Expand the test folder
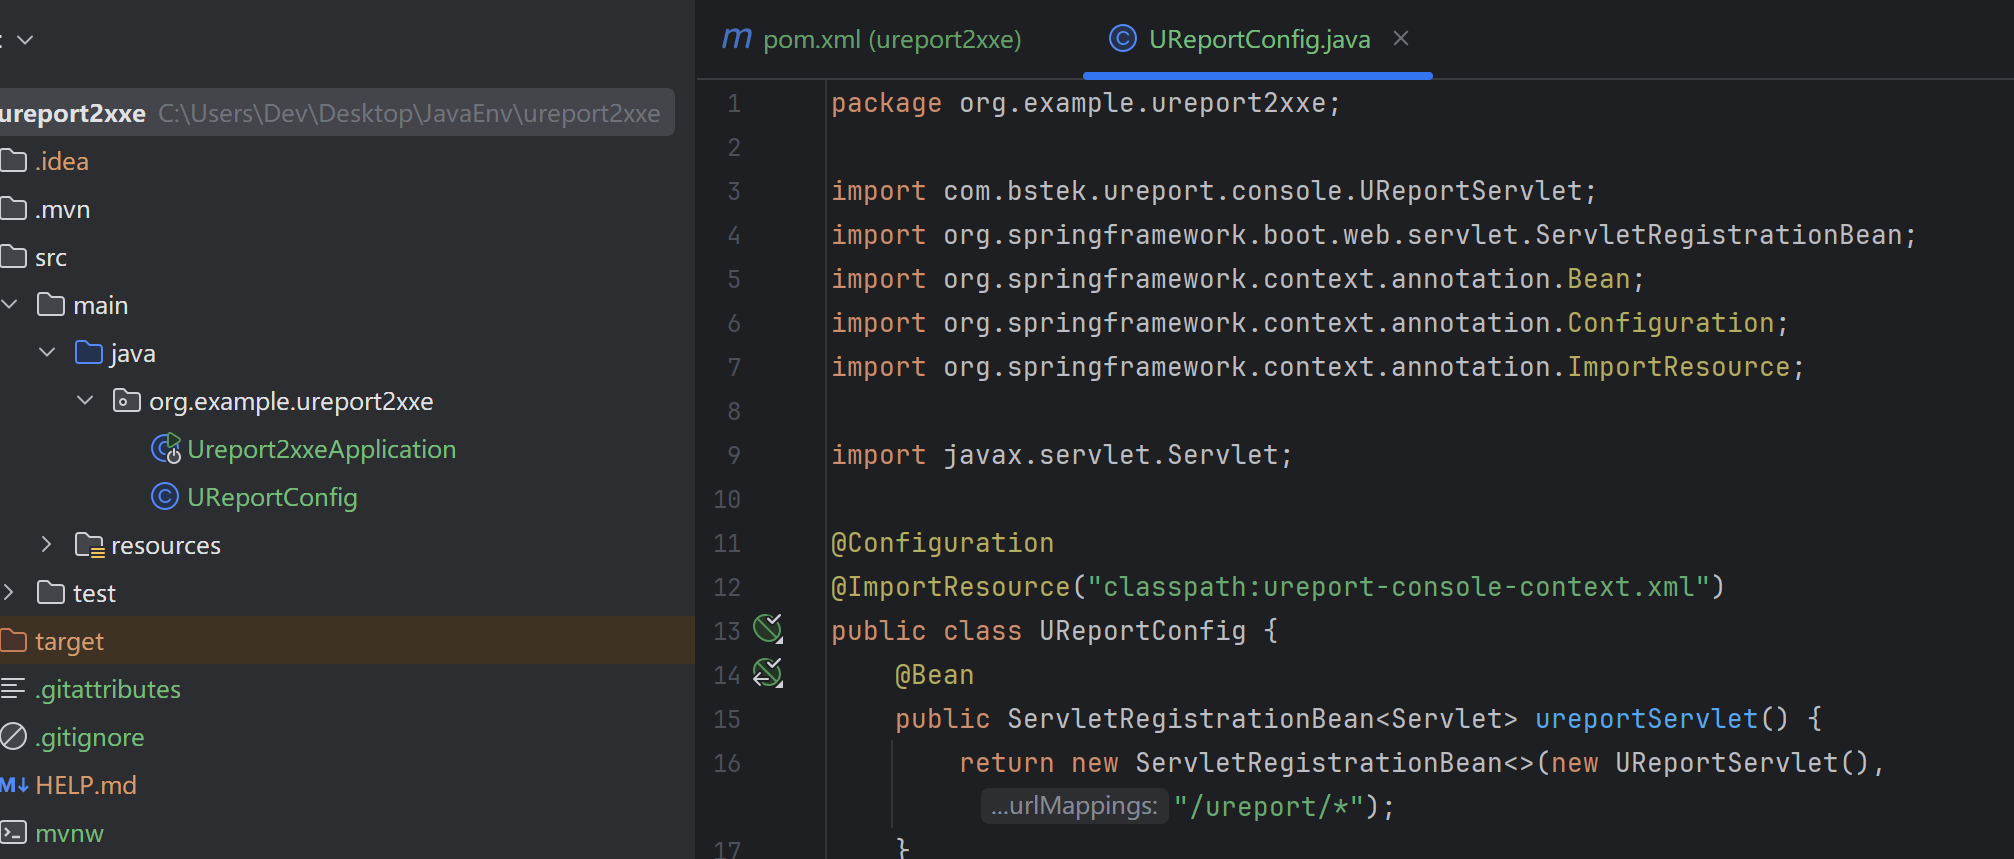The height and width of the screenshot is (859, 2014). click(x=10, y=592)
